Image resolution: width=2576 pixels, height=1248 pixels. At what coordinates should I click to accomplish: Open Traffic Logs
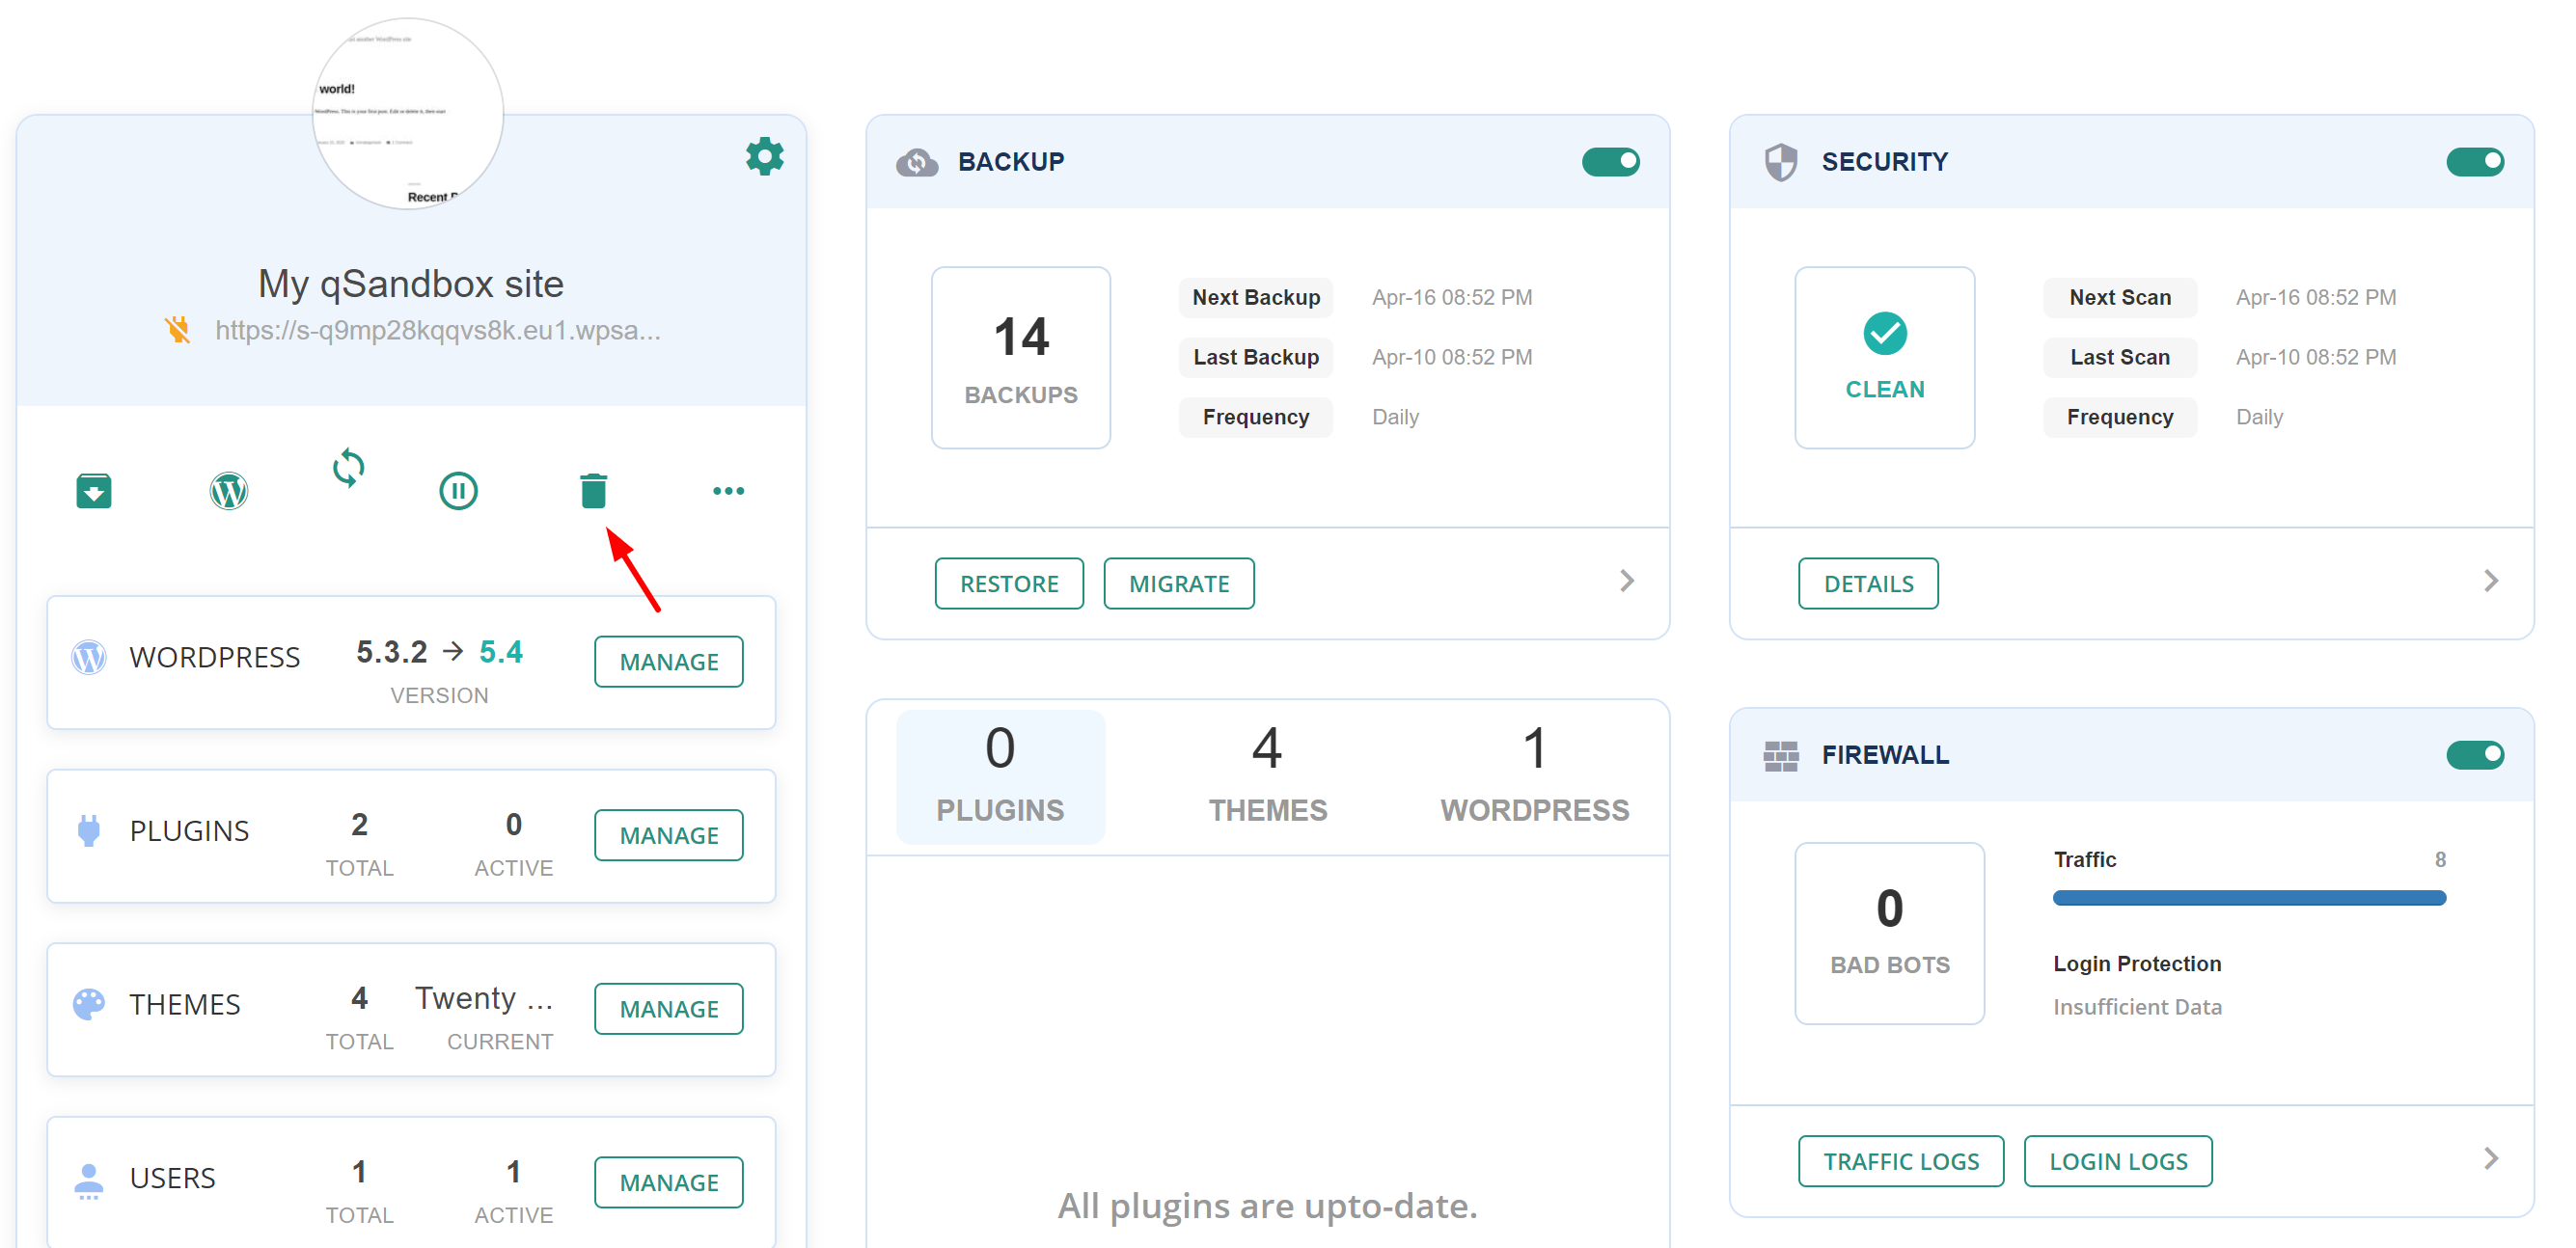pos(1900,1161)
